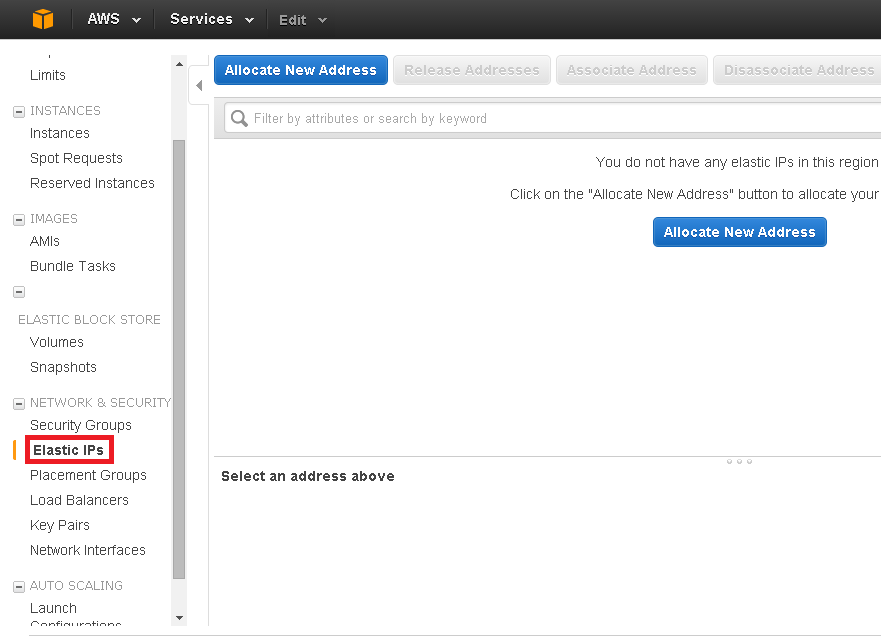The width and height of the screenshot is (881, 636).
Task: Collapse the INSTANCES section
Action: point(19,111)
